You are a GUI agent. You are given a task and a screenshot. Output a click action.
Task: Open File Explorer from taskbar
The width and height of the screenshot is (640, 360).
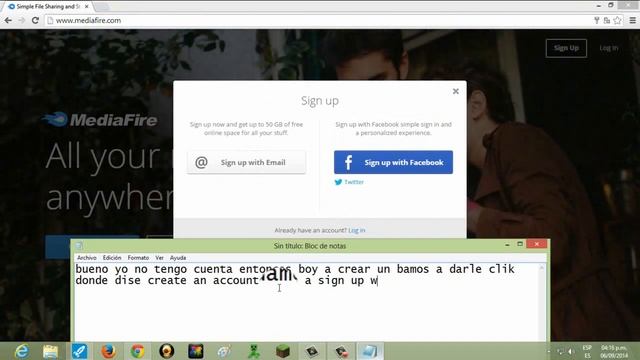pyautogui.click(x=50, y=351)
